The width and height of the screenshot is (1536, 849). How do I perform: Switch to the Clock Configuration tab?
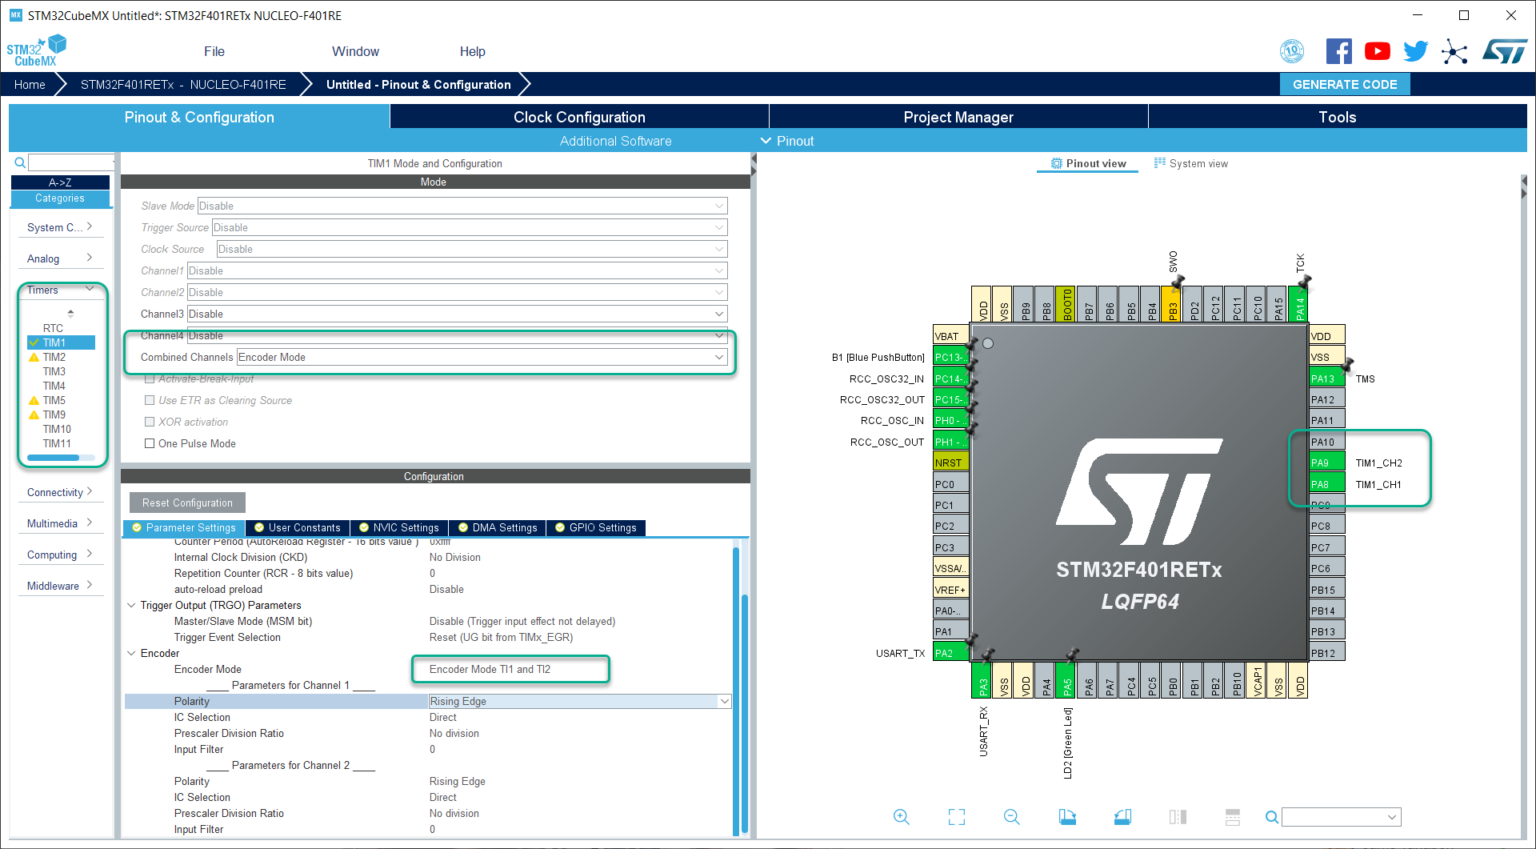coord(579,117)
